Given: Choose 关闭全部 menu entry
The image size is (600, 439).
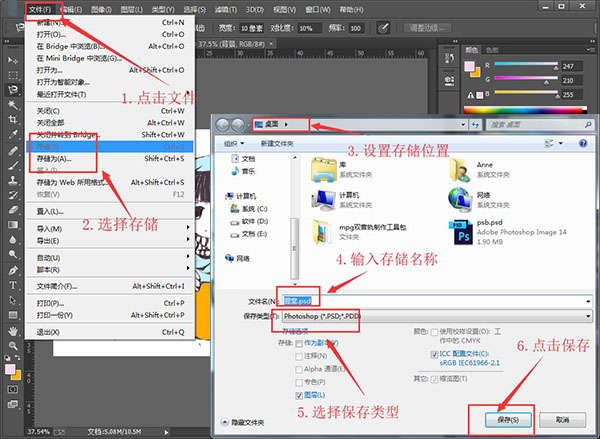Looking at the screenshot, I should coord(110,123).
